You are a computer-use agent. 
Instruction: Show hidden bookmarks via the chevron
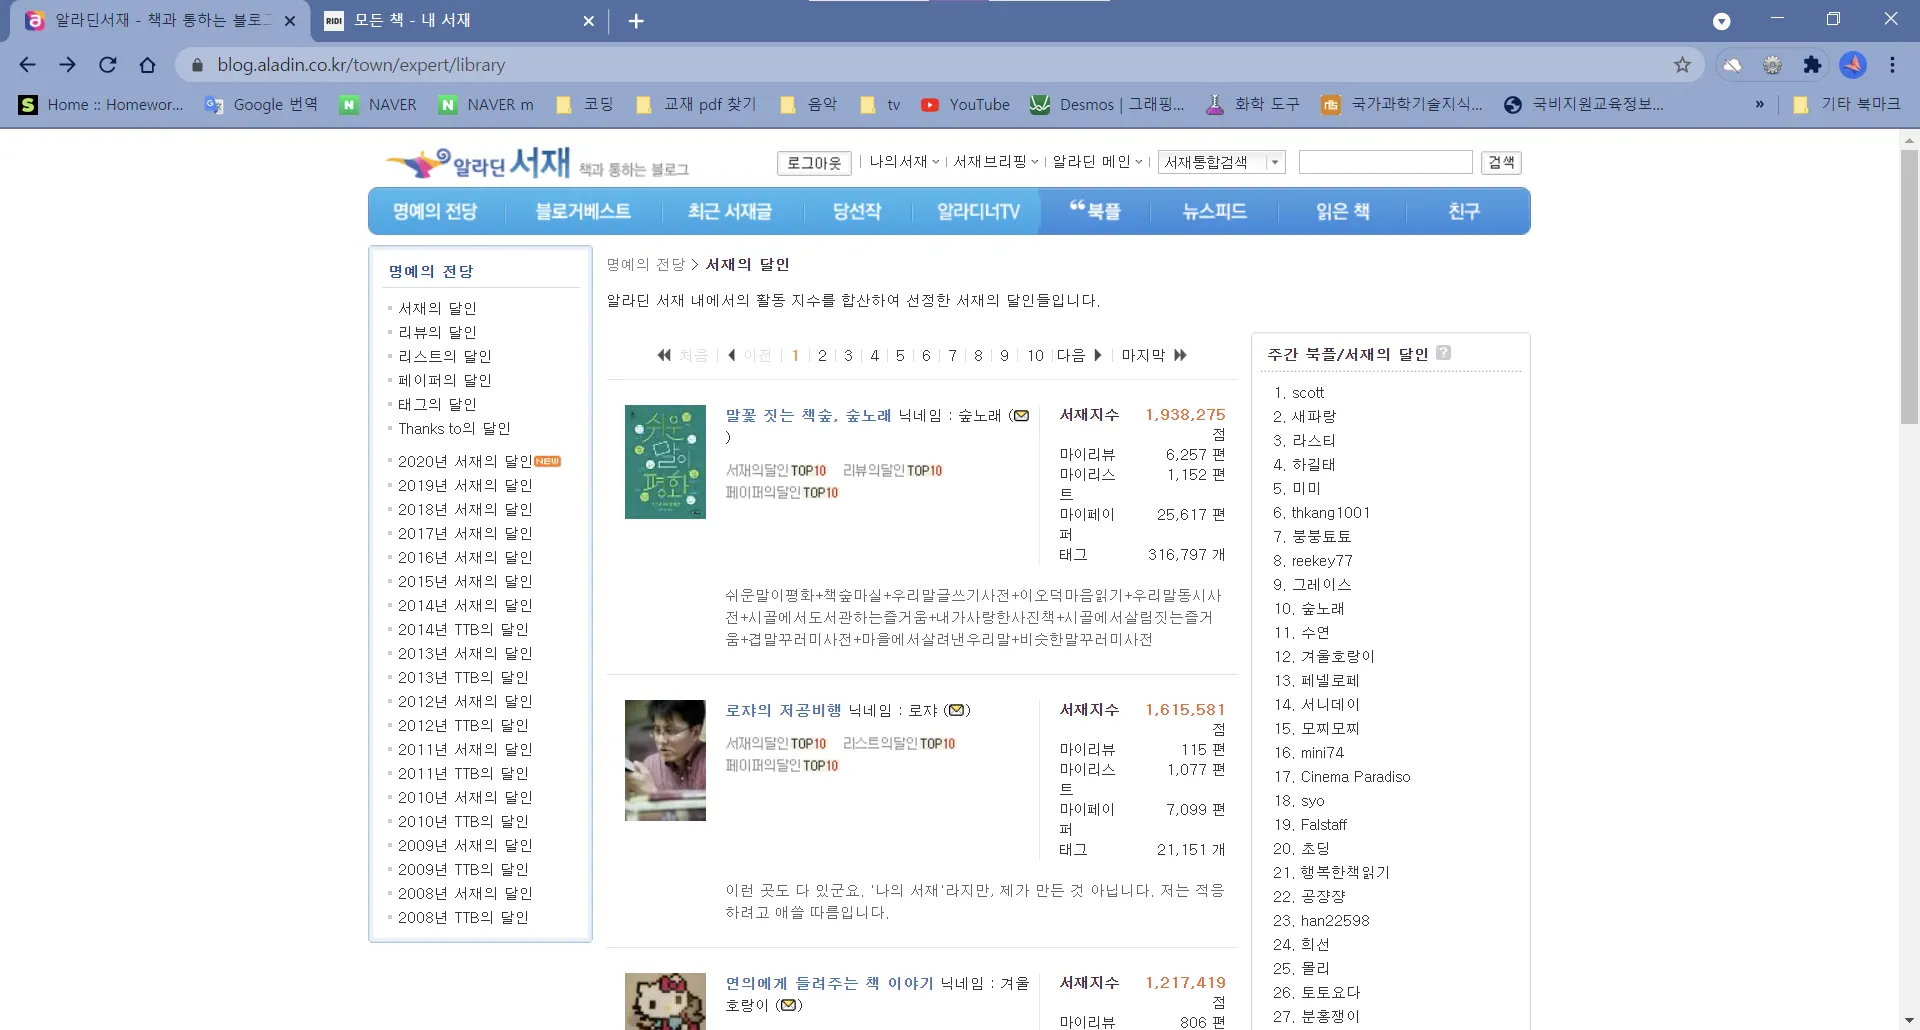tap(1760, 104)
